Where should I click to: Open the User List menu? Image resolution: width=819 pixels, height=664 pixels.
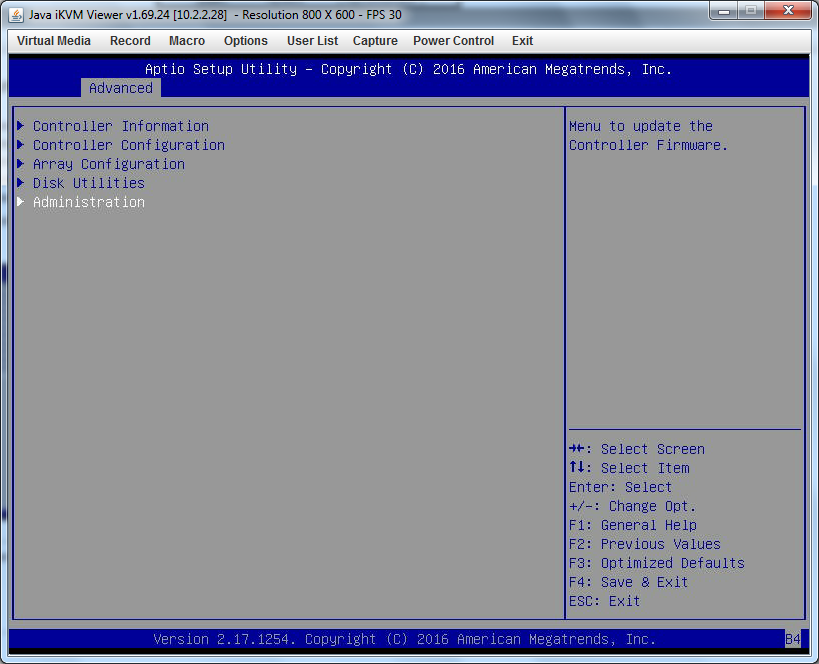coord(312,41)
